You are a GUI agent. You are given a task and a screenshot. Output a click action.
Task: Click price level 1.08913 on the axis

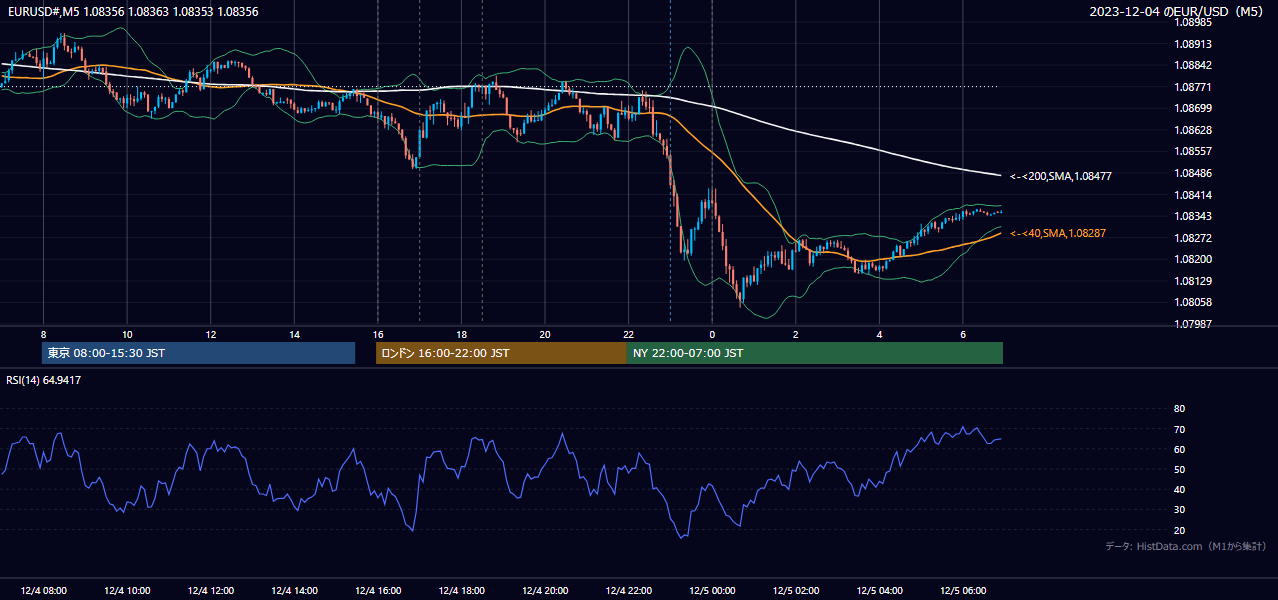pos(1192,44)
